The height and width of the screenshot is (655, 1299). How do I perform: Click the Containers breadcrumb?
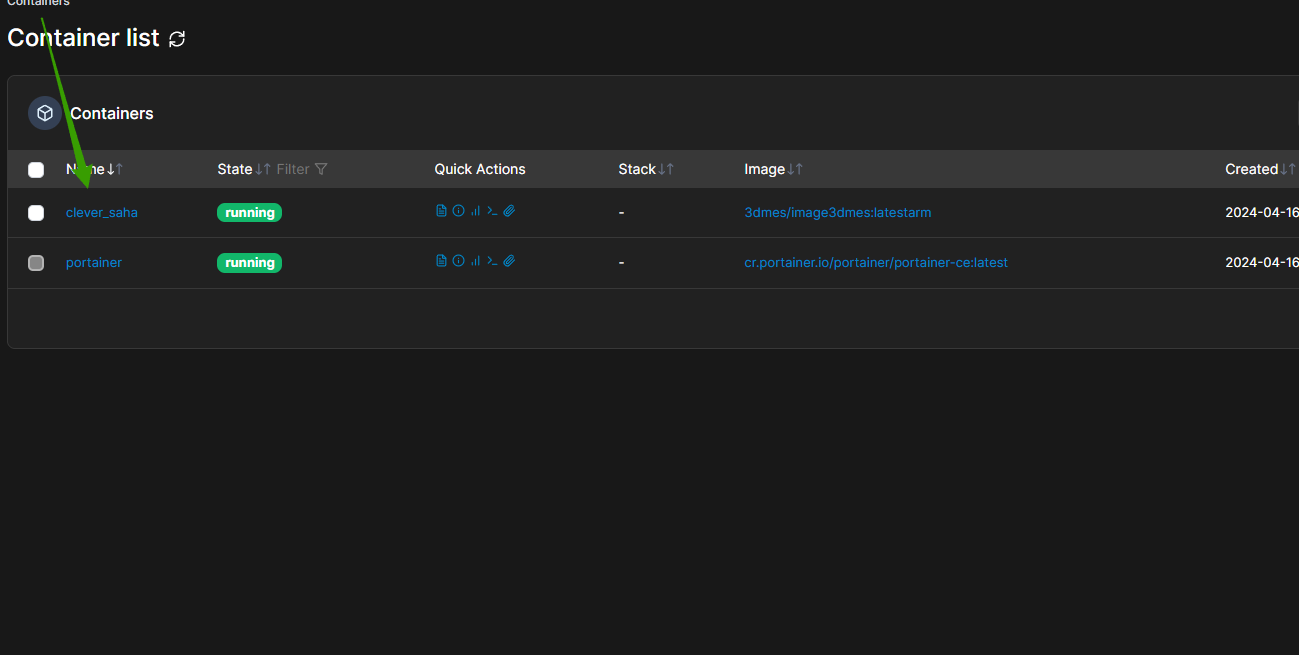[38, 3]
